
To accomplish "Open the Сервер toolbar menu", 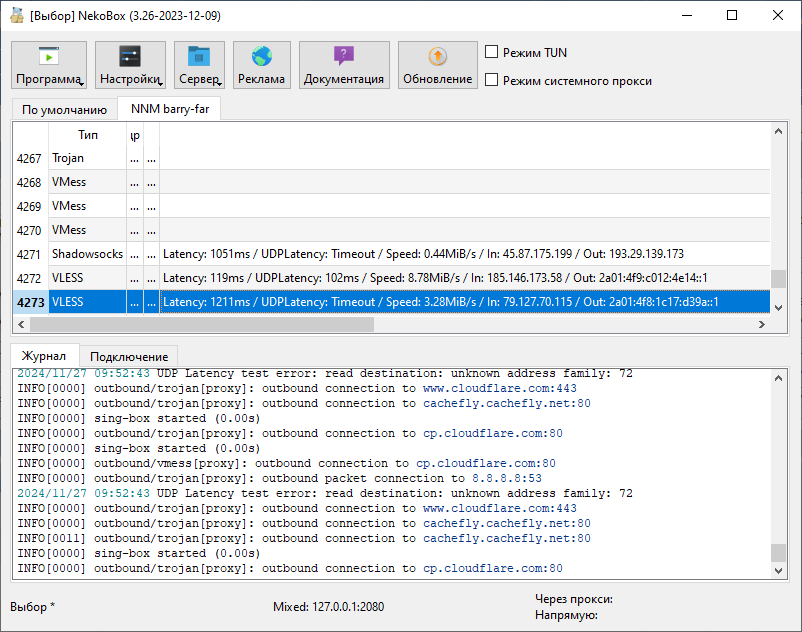I will pos(199,66).
